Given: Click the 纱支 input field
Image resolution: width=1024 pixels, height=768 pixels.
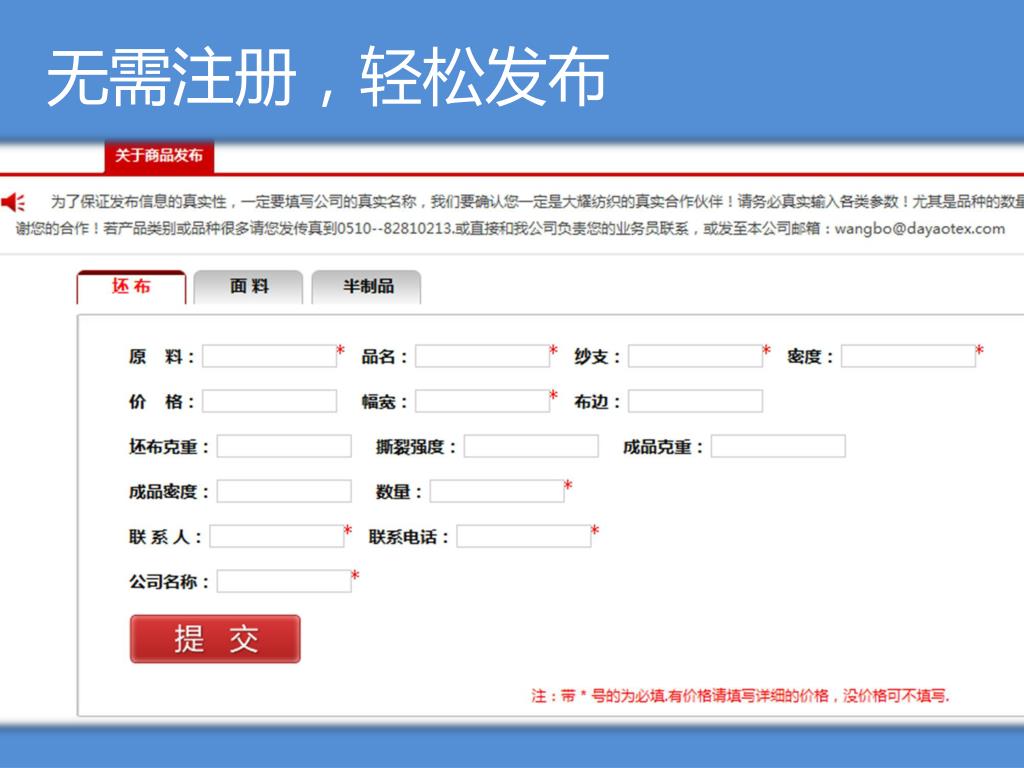Looking at the screenshot, I should 695,357.
